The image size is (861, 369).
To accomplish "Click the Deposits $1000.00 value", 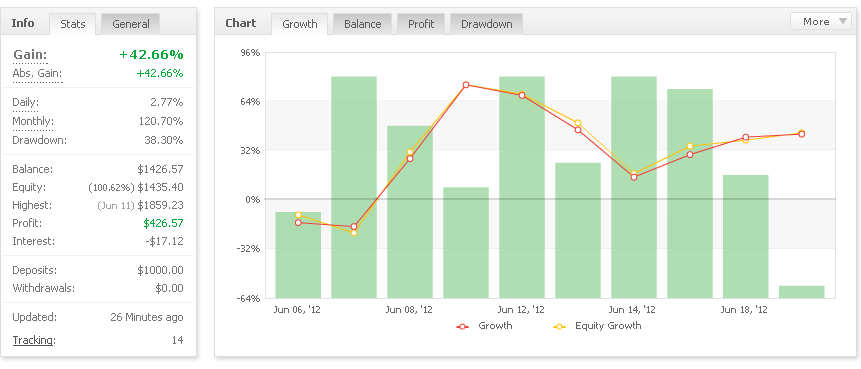I will [x=160, y=271].
